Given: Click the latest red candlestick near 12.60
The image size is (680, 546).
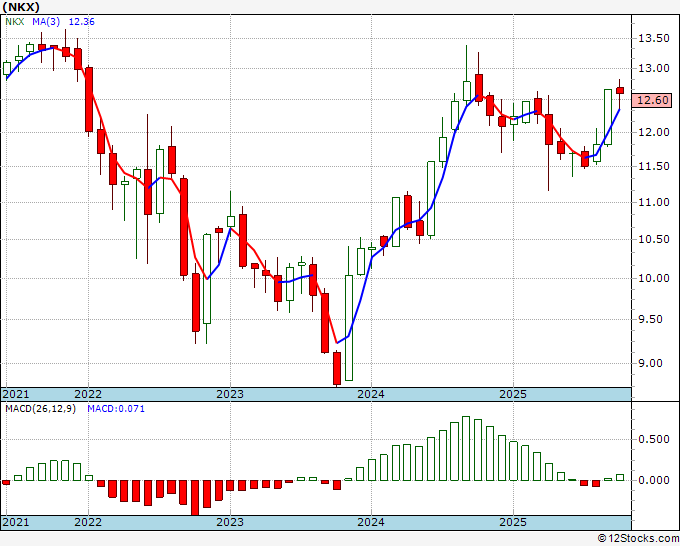Looking at the screenshot, I should pyautogui.click(x=620, y=90).
